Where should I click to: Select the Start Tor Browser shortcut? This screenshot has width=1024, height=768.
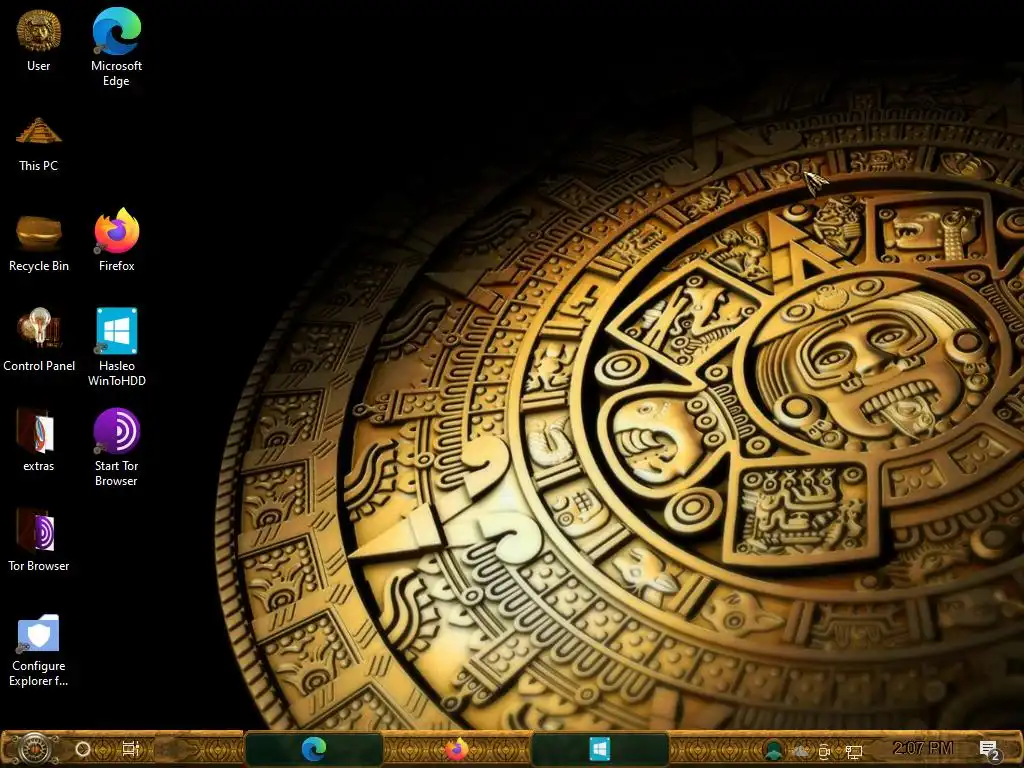[x=116, y=430]
